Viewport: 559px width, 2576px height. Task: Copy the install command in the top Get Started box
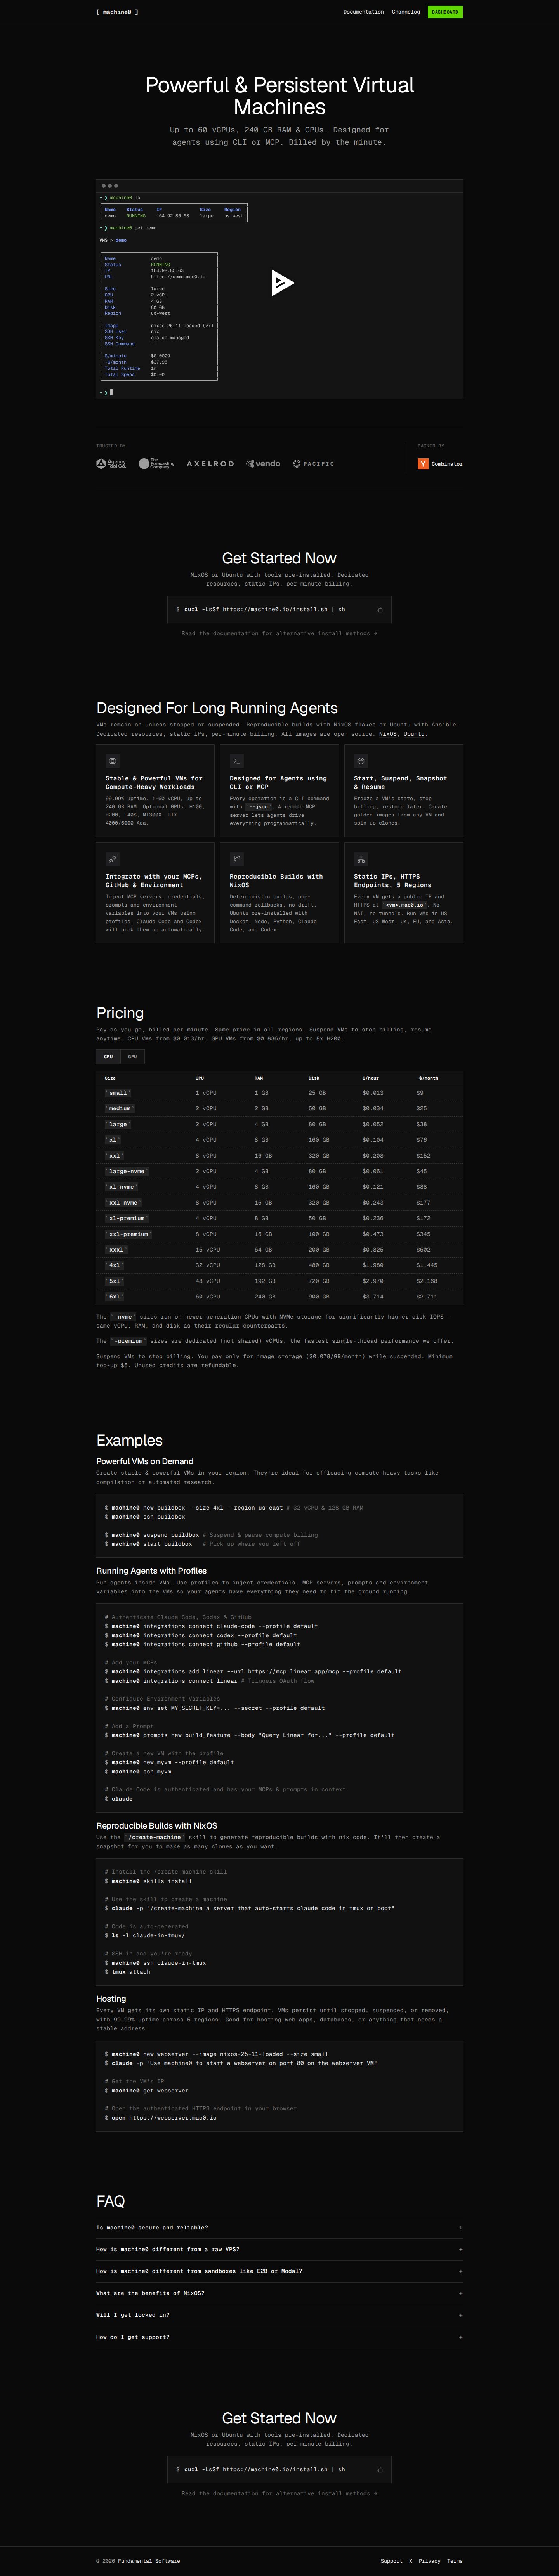tap(379, 609)
